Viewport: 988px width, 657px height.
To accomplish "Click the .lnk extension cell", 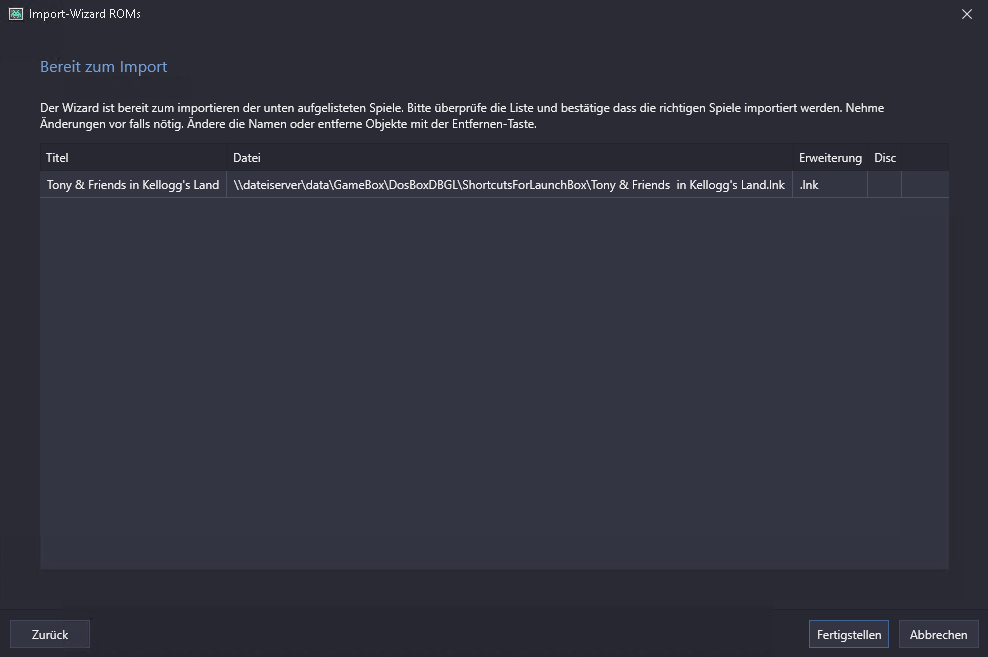I will [830, 185].
